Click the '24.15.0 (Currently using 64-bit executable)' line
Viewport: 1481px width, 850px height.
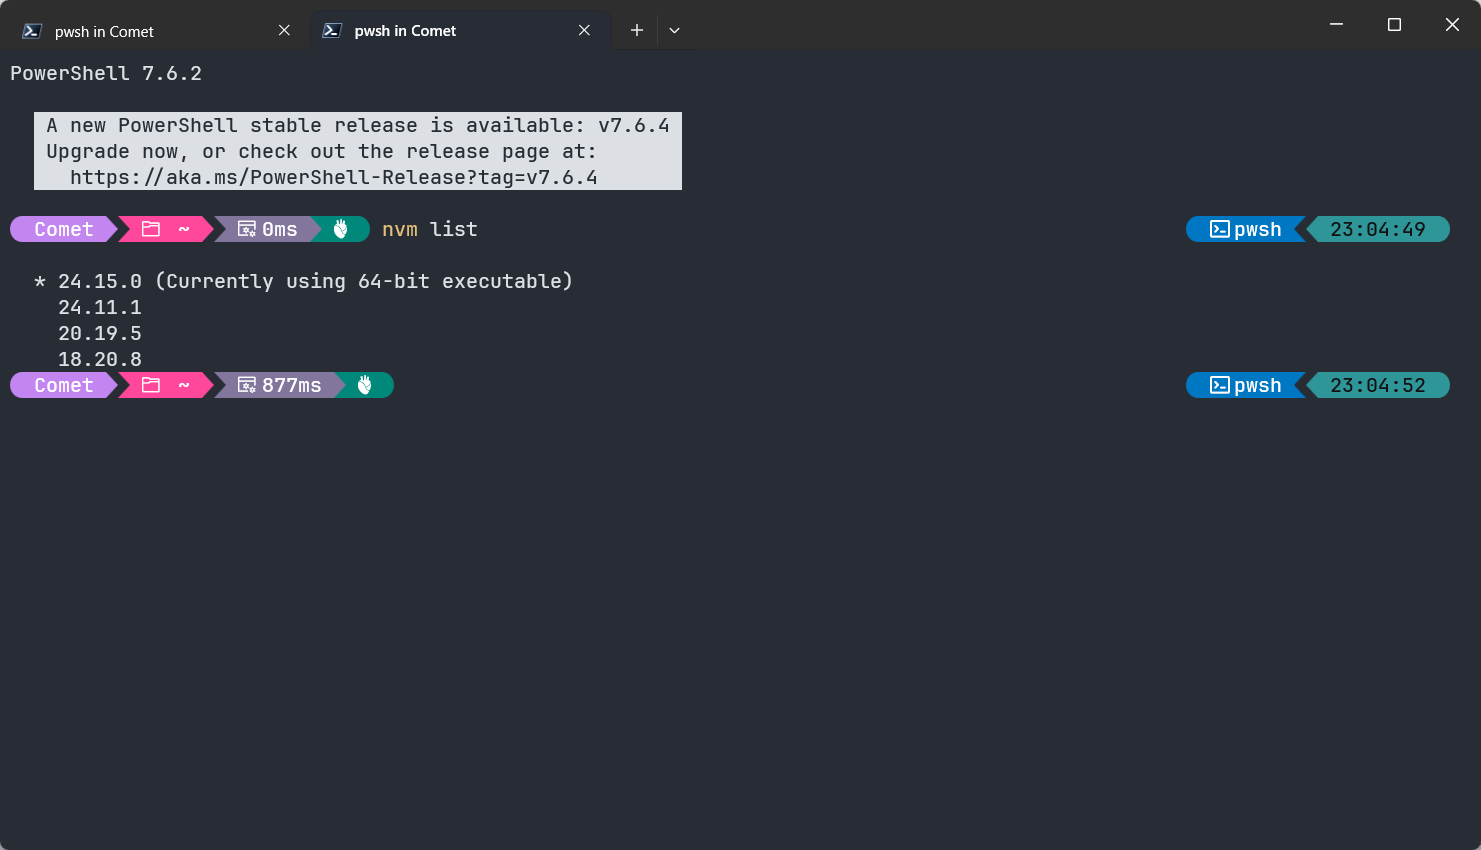pyautogui.click(x=303, y=281)
